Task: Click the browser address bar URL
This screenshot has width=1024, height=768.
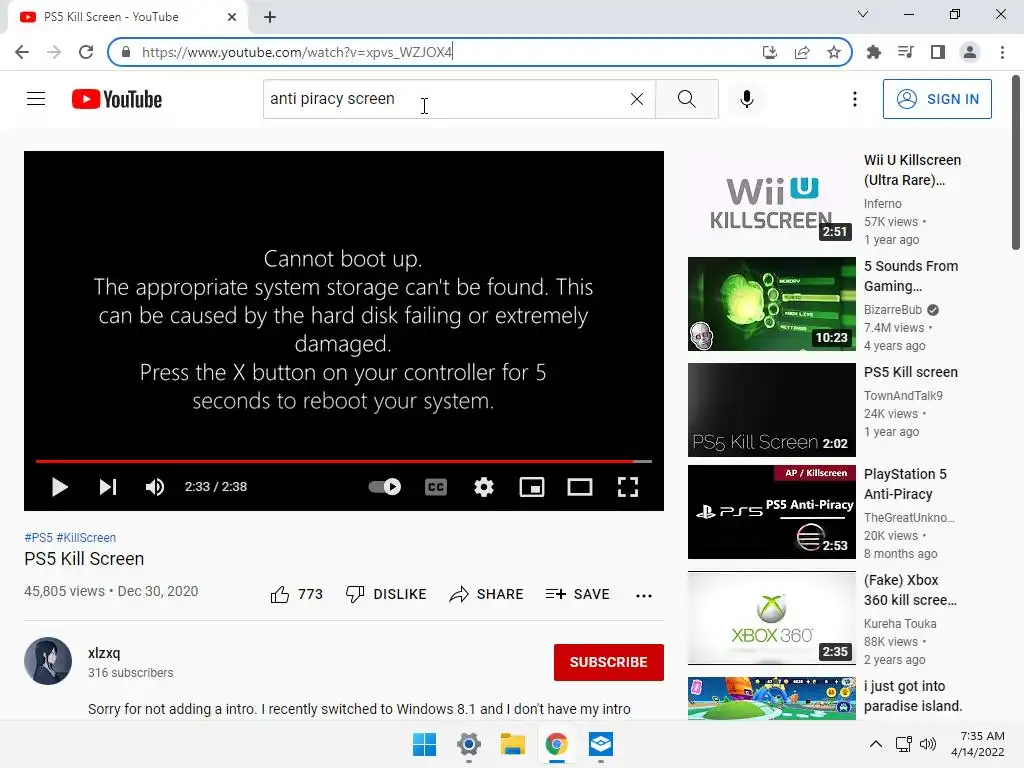Action: click(297, 52)
